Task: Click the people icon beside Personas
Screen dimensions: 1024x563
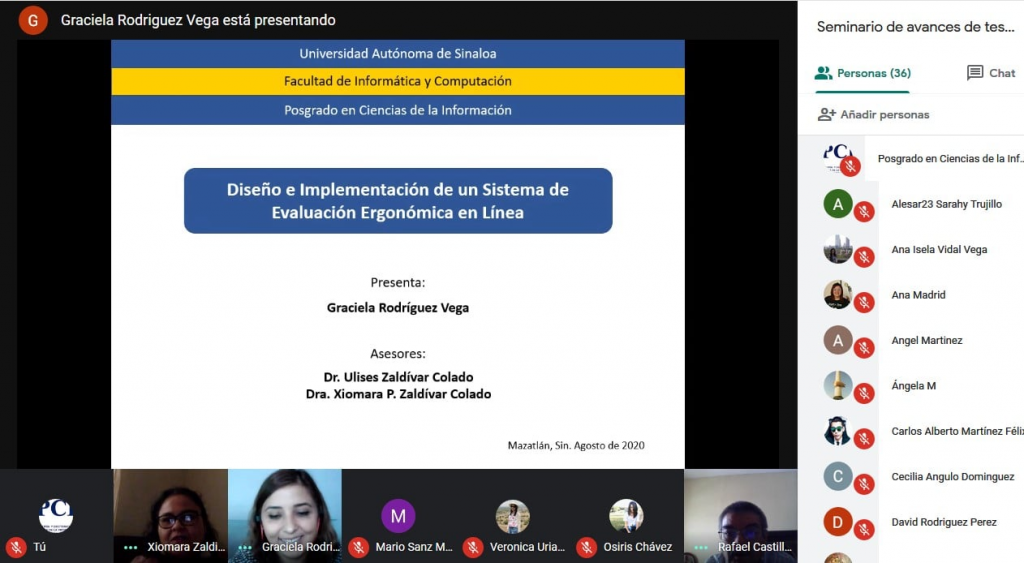Action: coord(823,72)
